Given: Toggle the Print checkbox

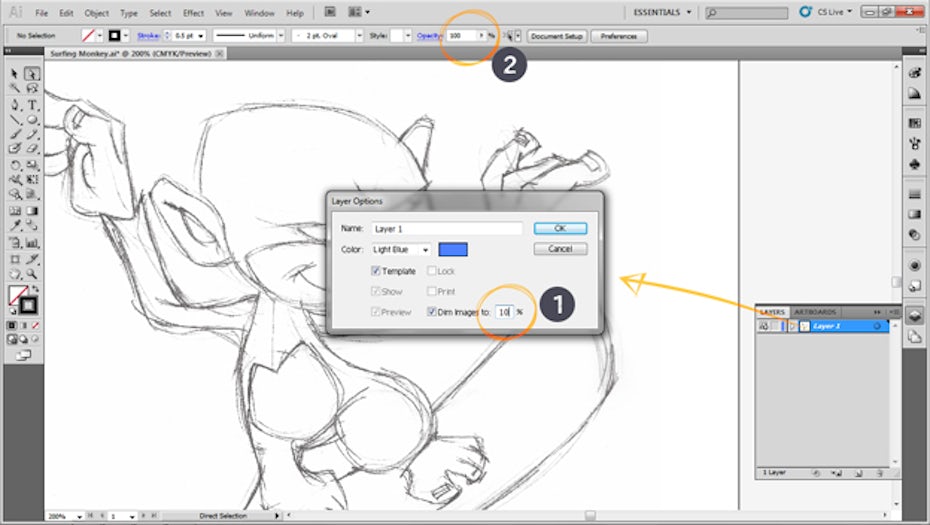Looking at the screenshot, I should (x=432, y=291).
